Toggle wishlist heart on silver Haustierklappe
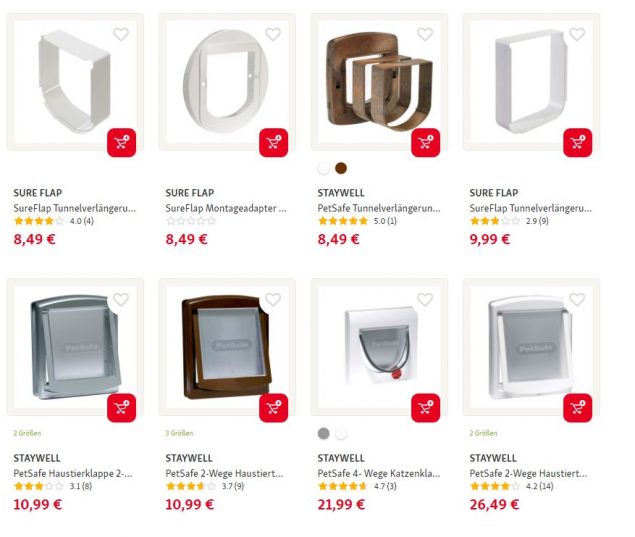The image size is (635, 537). coord(121,299)
